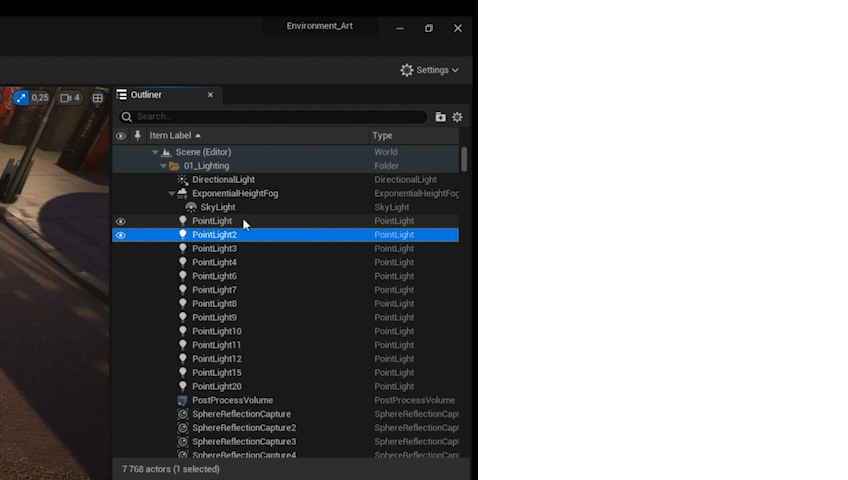Click the viewport layout grid icon

[97, 98]
